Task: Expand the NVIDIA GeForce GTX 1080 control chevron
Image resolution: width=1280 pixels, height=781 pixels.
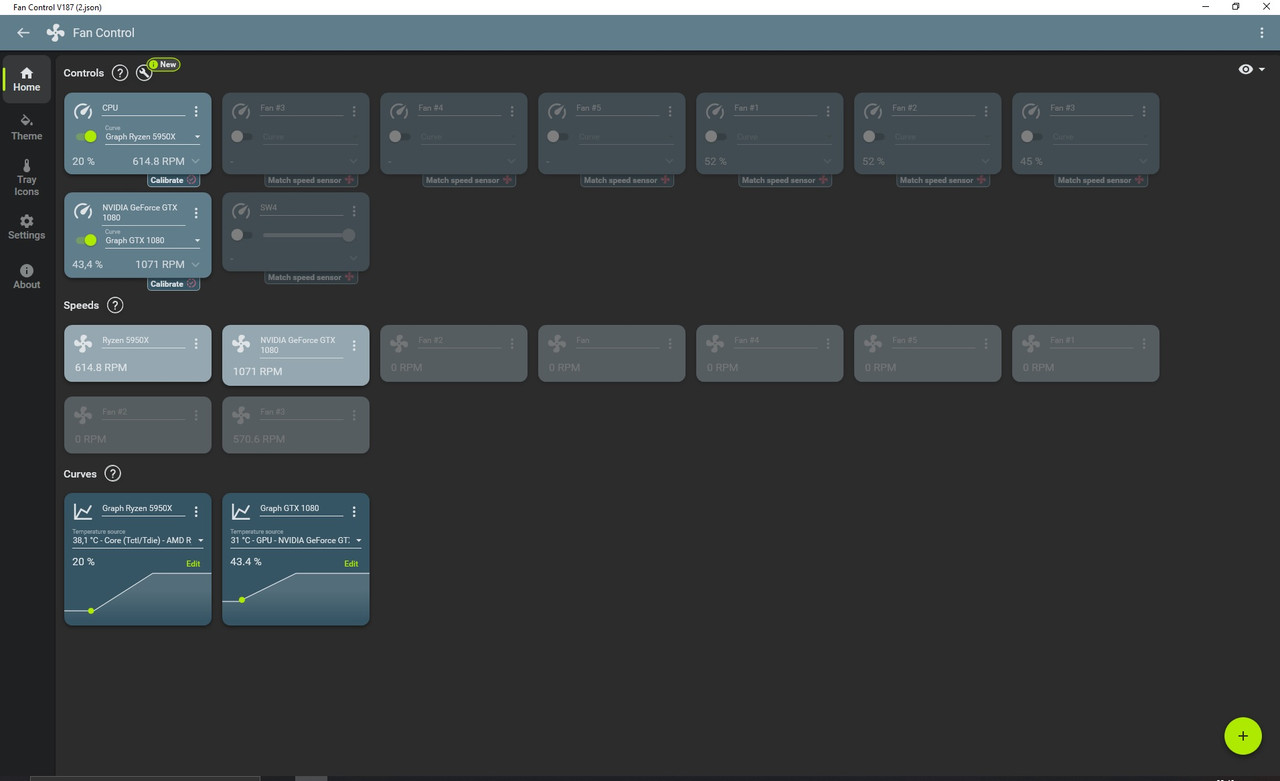Action: coord(196,264)
